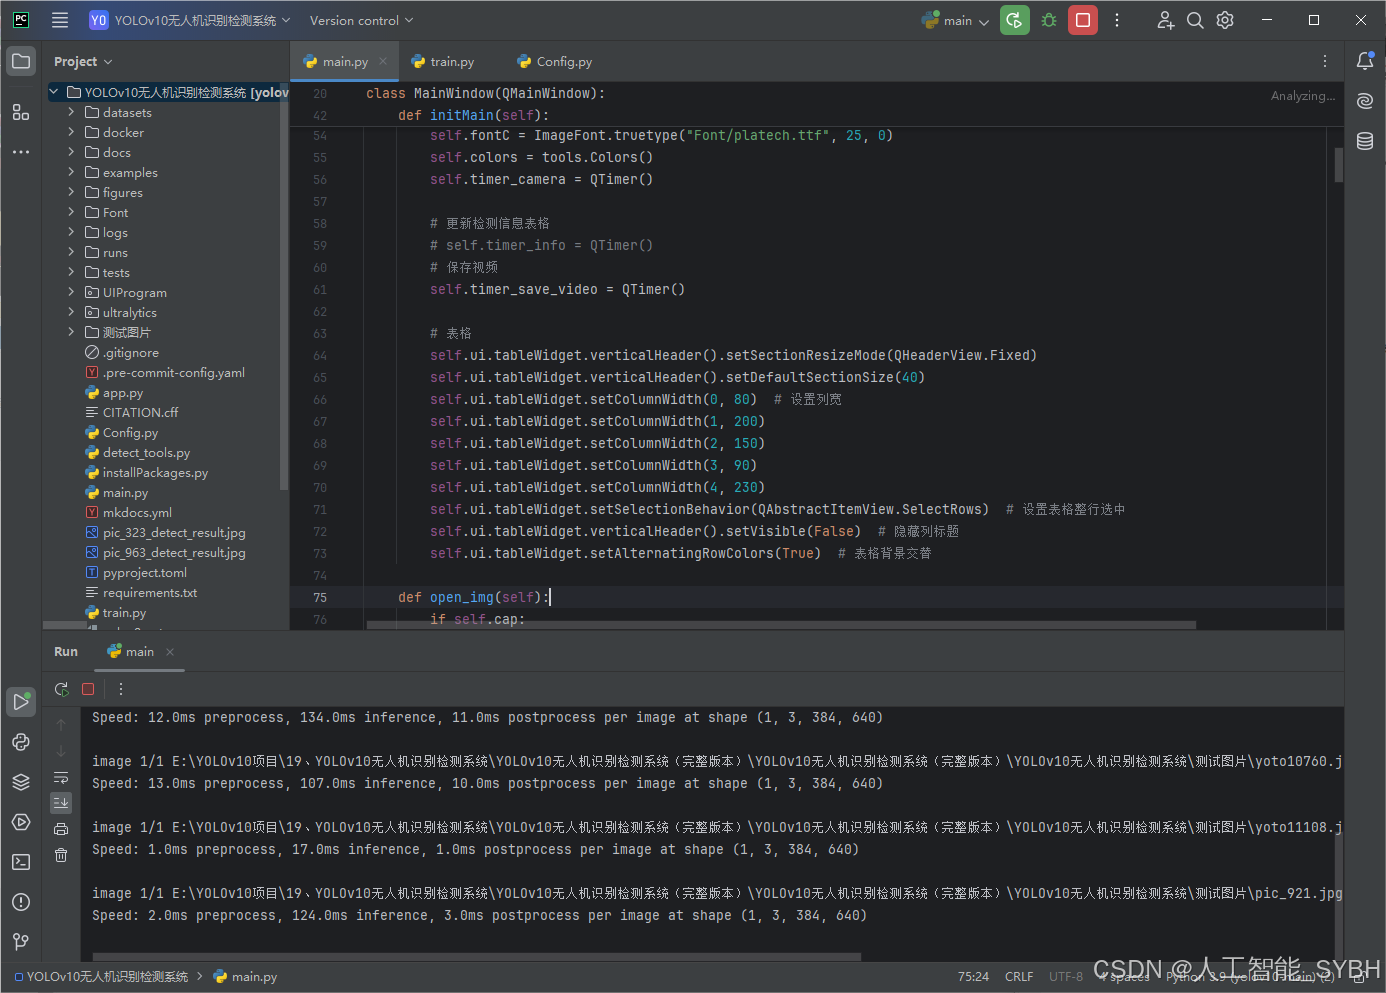Open the Project view dropdown
1386x993 pixels.
pos(83,61)
